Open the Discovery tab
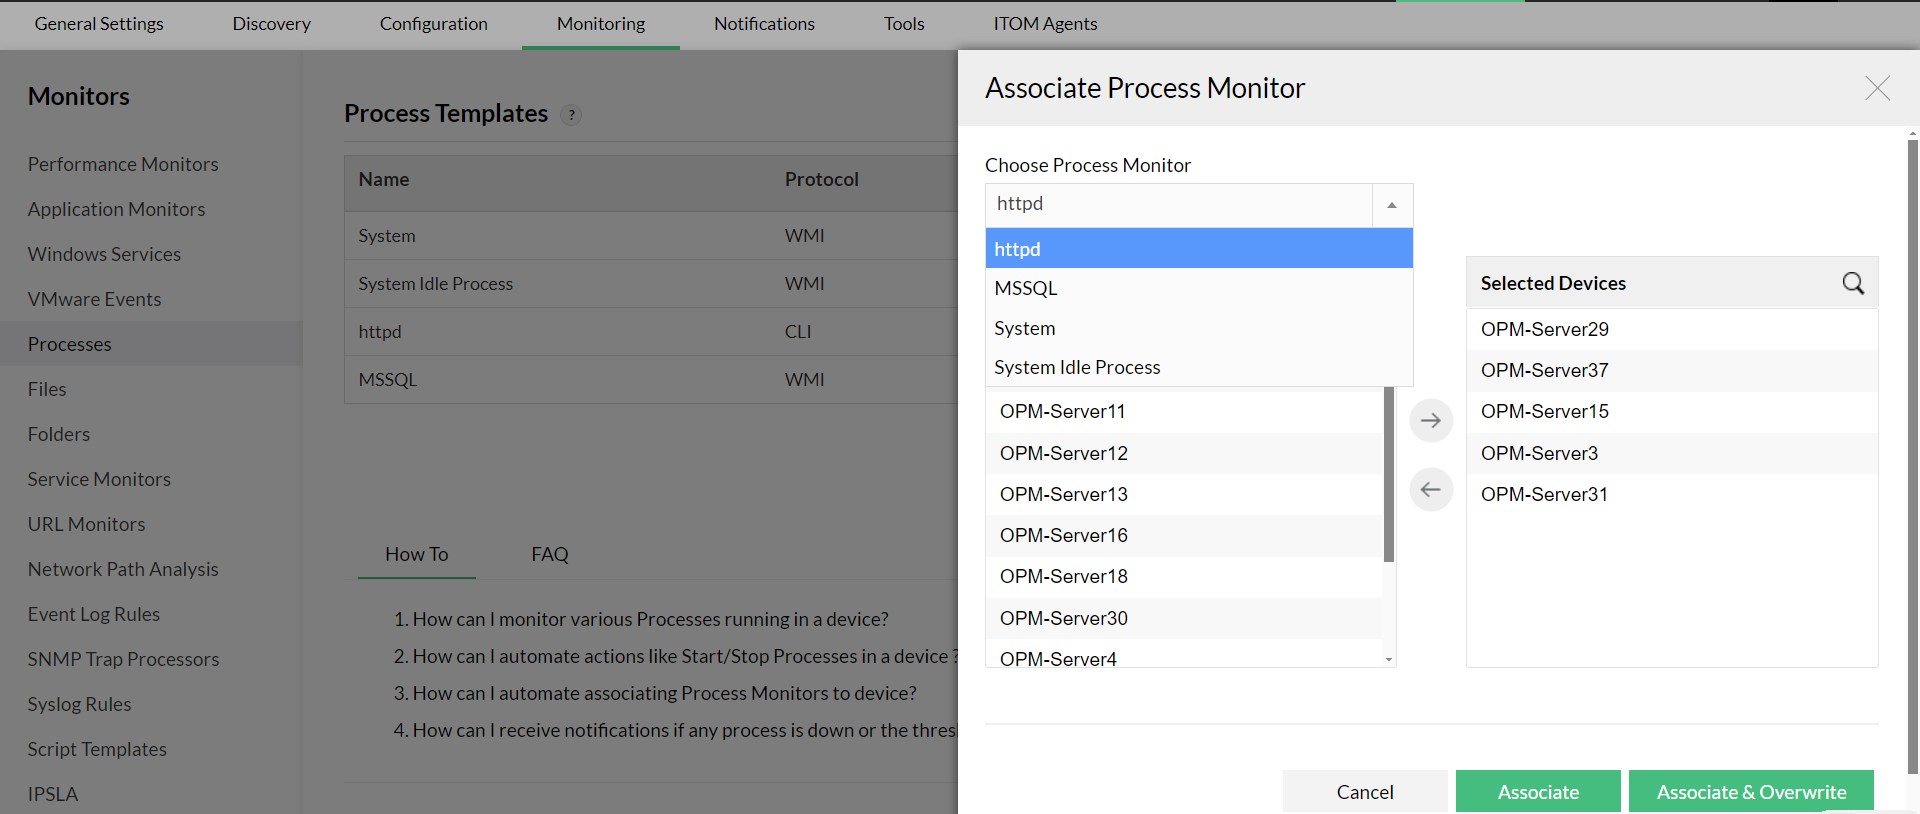Screen dimensions: 1920x814 point(271,24)
